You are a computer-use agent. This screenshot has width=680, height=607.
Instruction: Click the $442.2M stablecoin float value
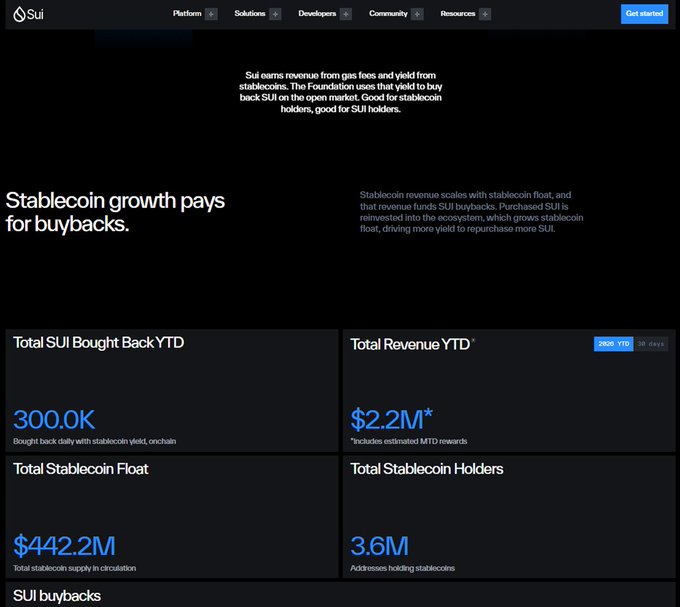coord(64,546)
